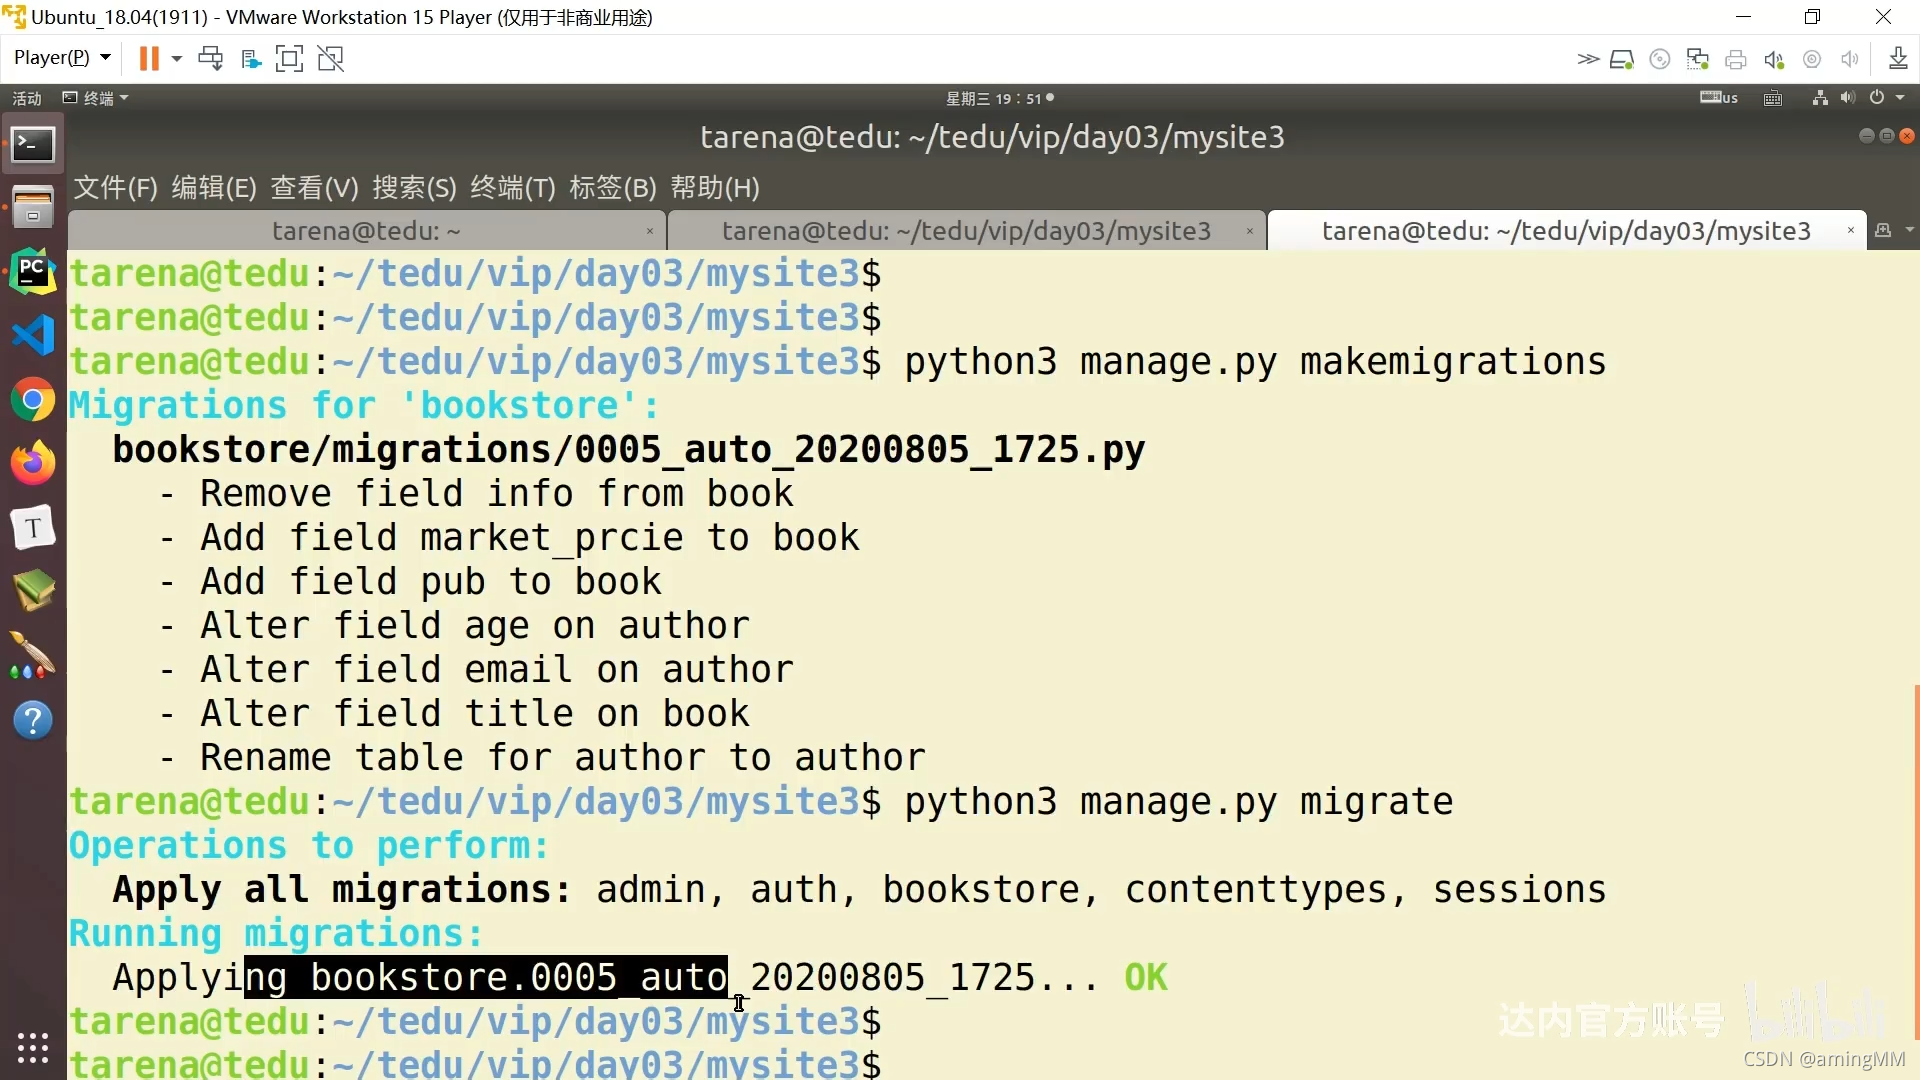Toggle VMware full screen mode
Viewport: 1920px width, 1080px height.
pyautogui.click(x=289, y=59)
